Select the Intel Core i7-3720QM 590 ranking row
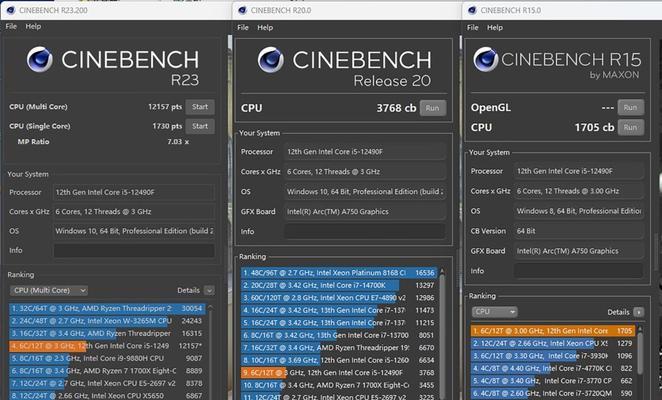Image resolution: width=662 pixels, height=400 pixels. click(x=553, y=393)
